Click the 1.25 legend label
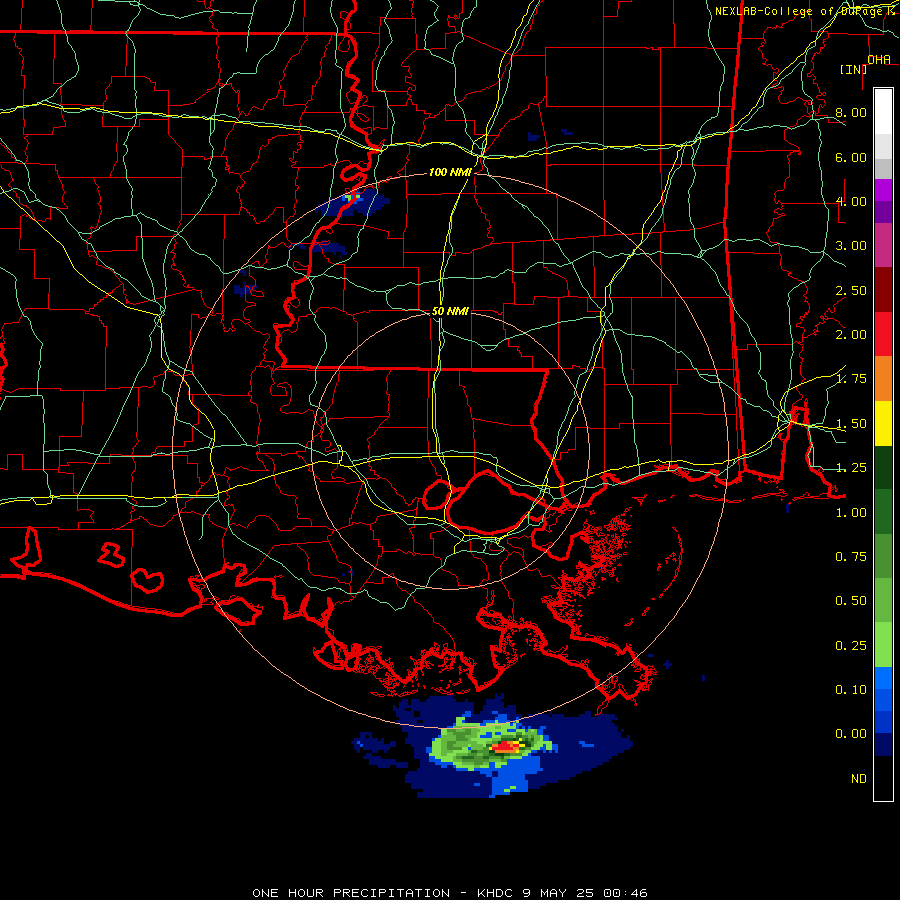900x900 pixels. coord(851,468)
